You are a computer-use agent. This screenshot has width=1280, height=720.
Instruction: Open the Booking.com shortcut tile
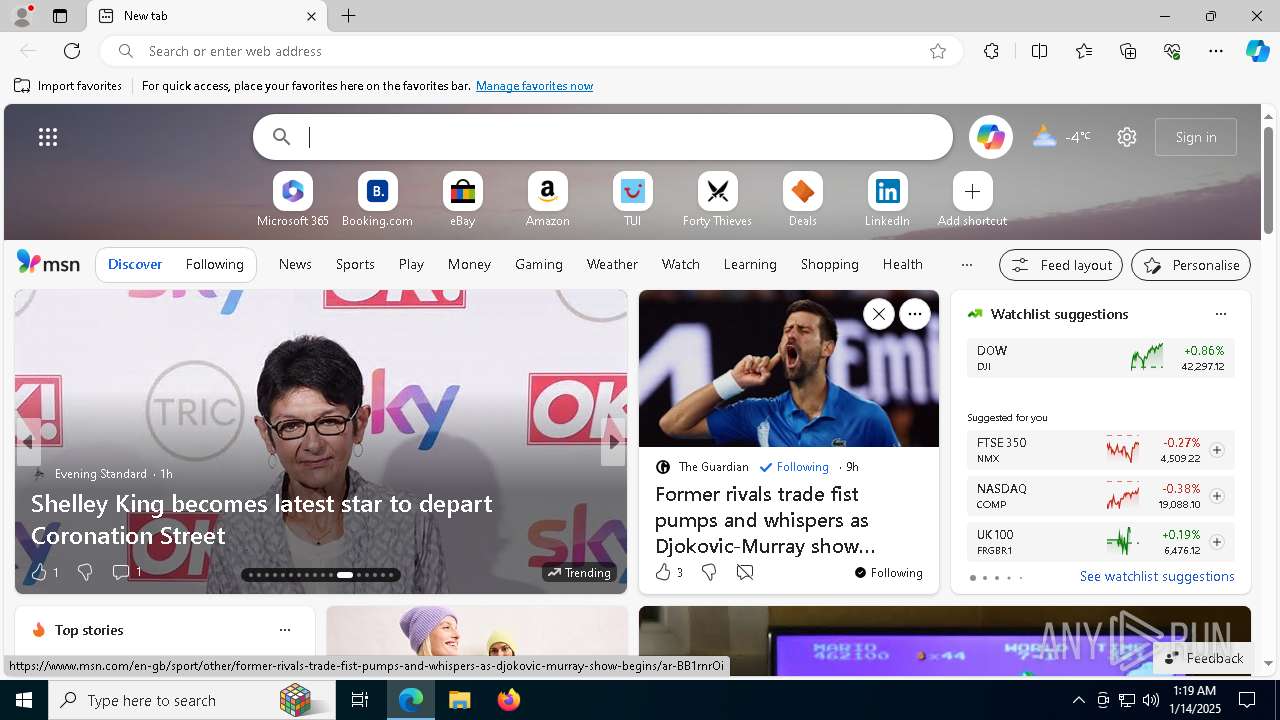(377, 200)
